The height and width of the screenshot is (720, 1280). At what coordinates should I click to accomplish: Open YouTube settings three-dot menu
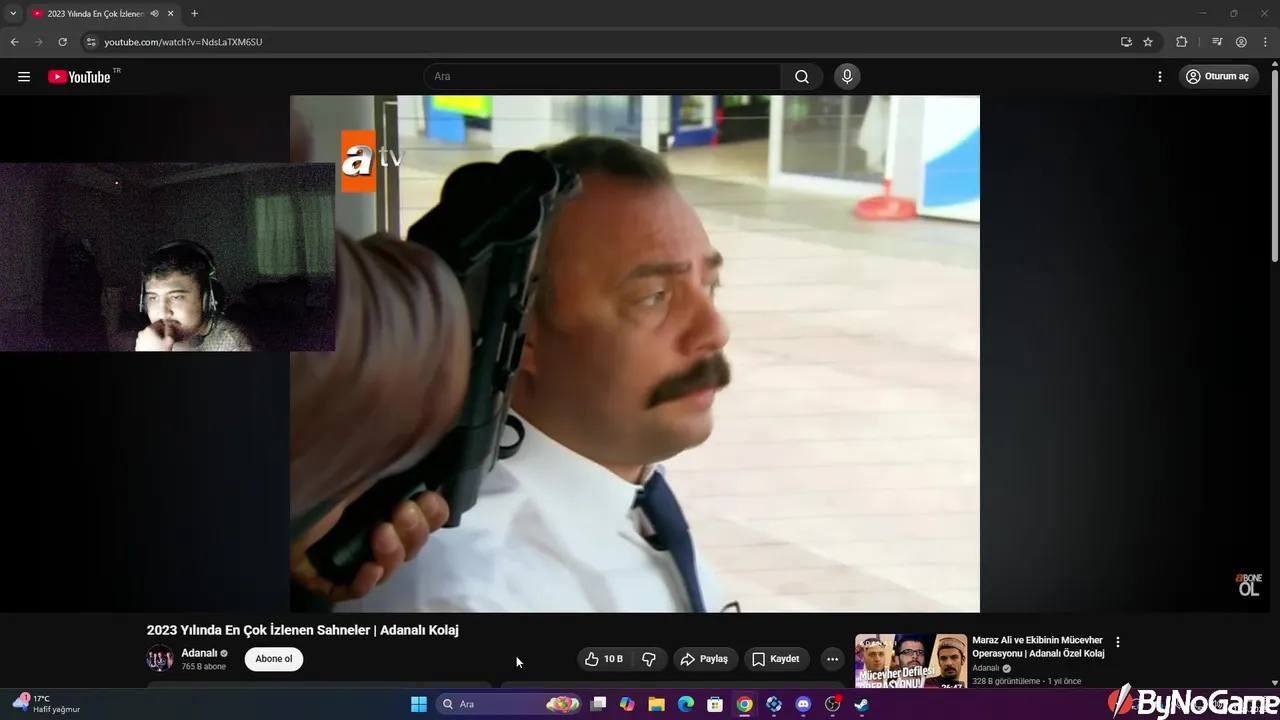click(x=1160, y=77)
